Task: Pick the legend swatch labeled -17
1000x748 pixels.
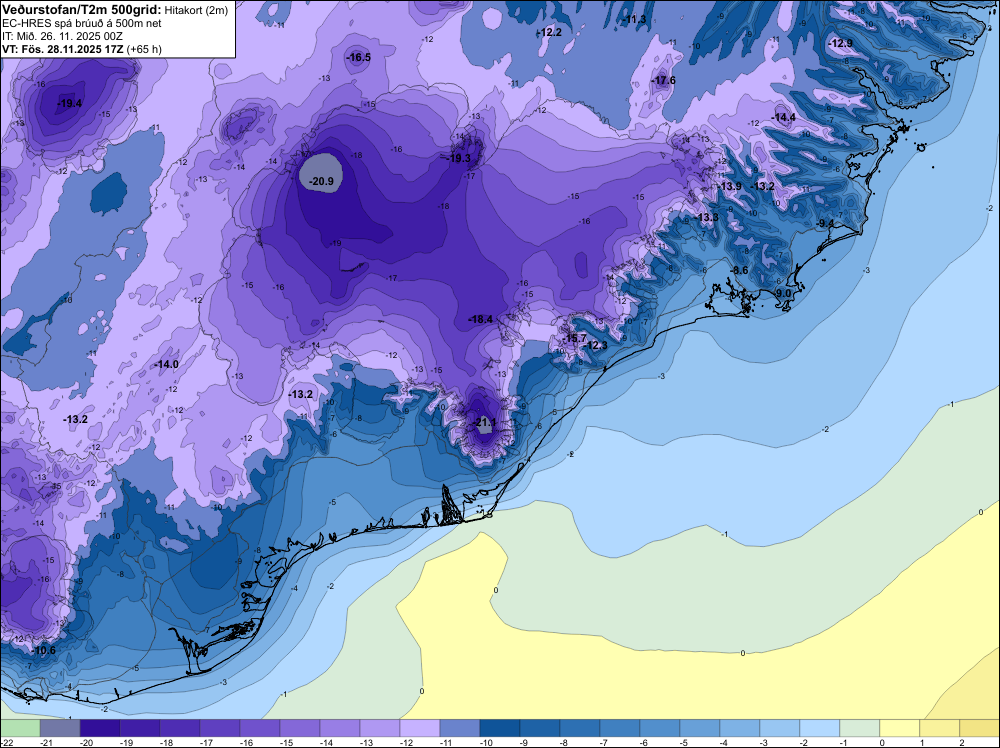Action: (220, 728)
